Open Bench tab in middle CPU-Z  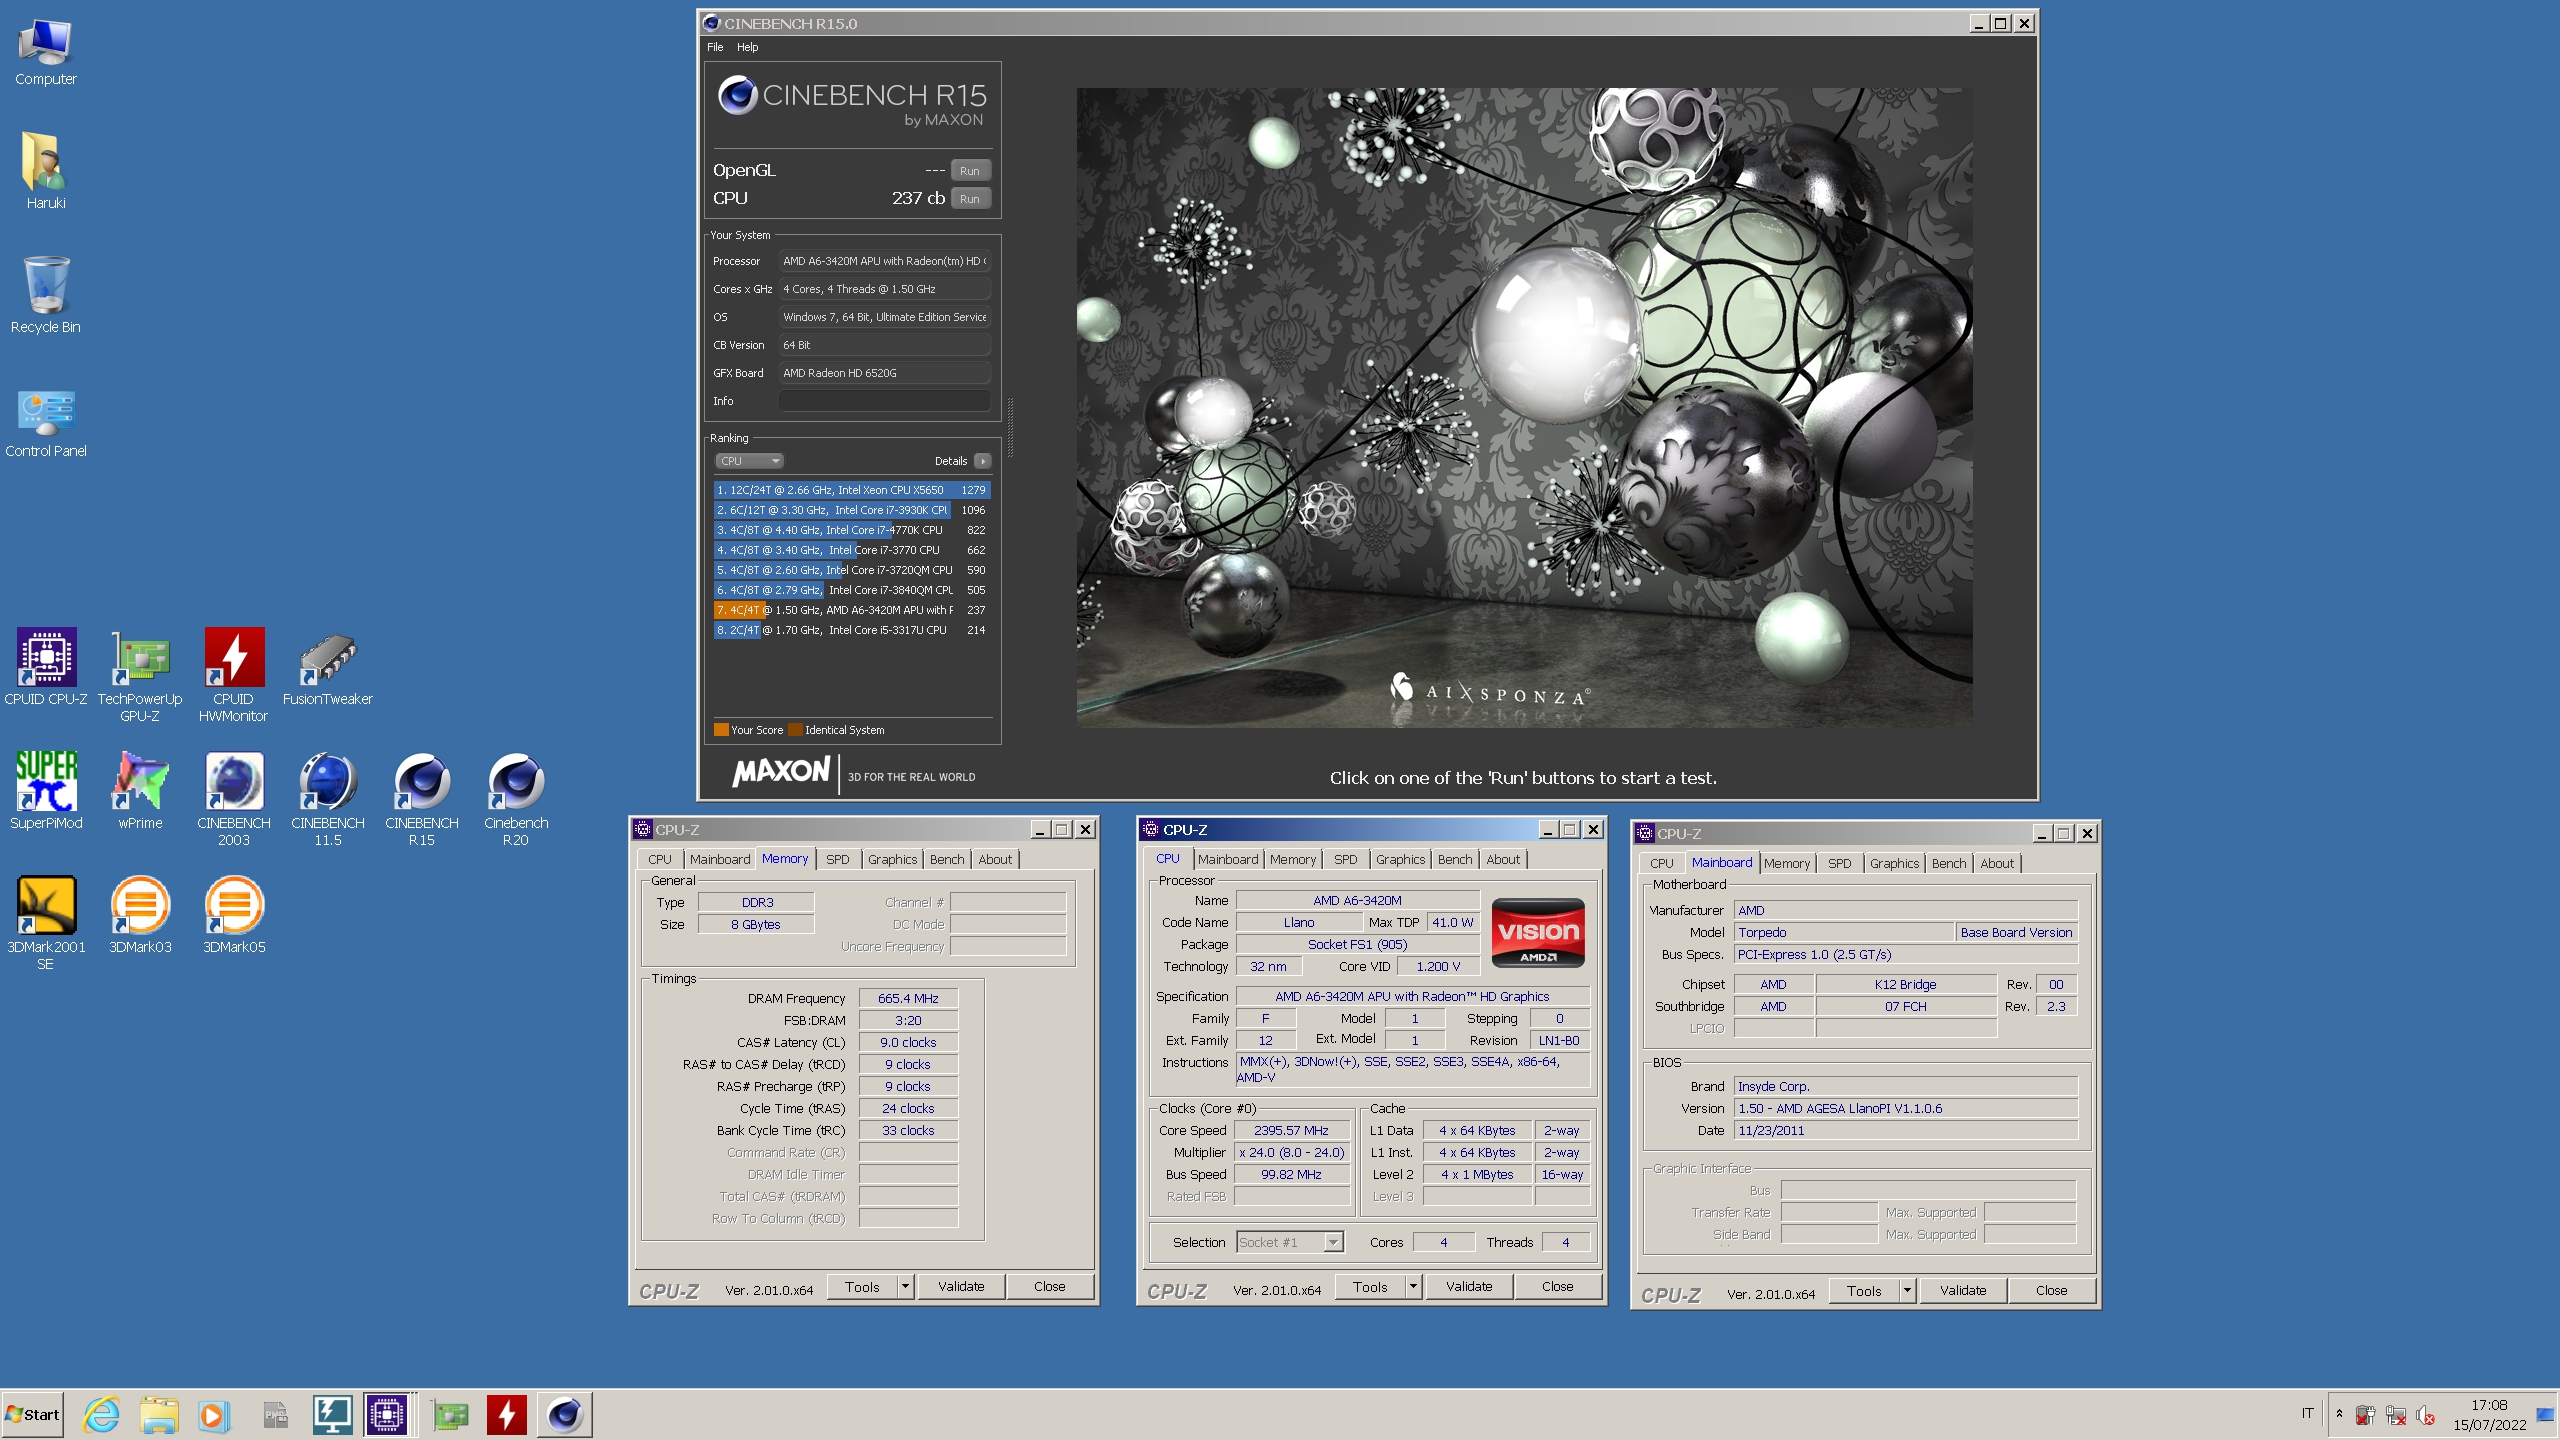coord(1455,859)
